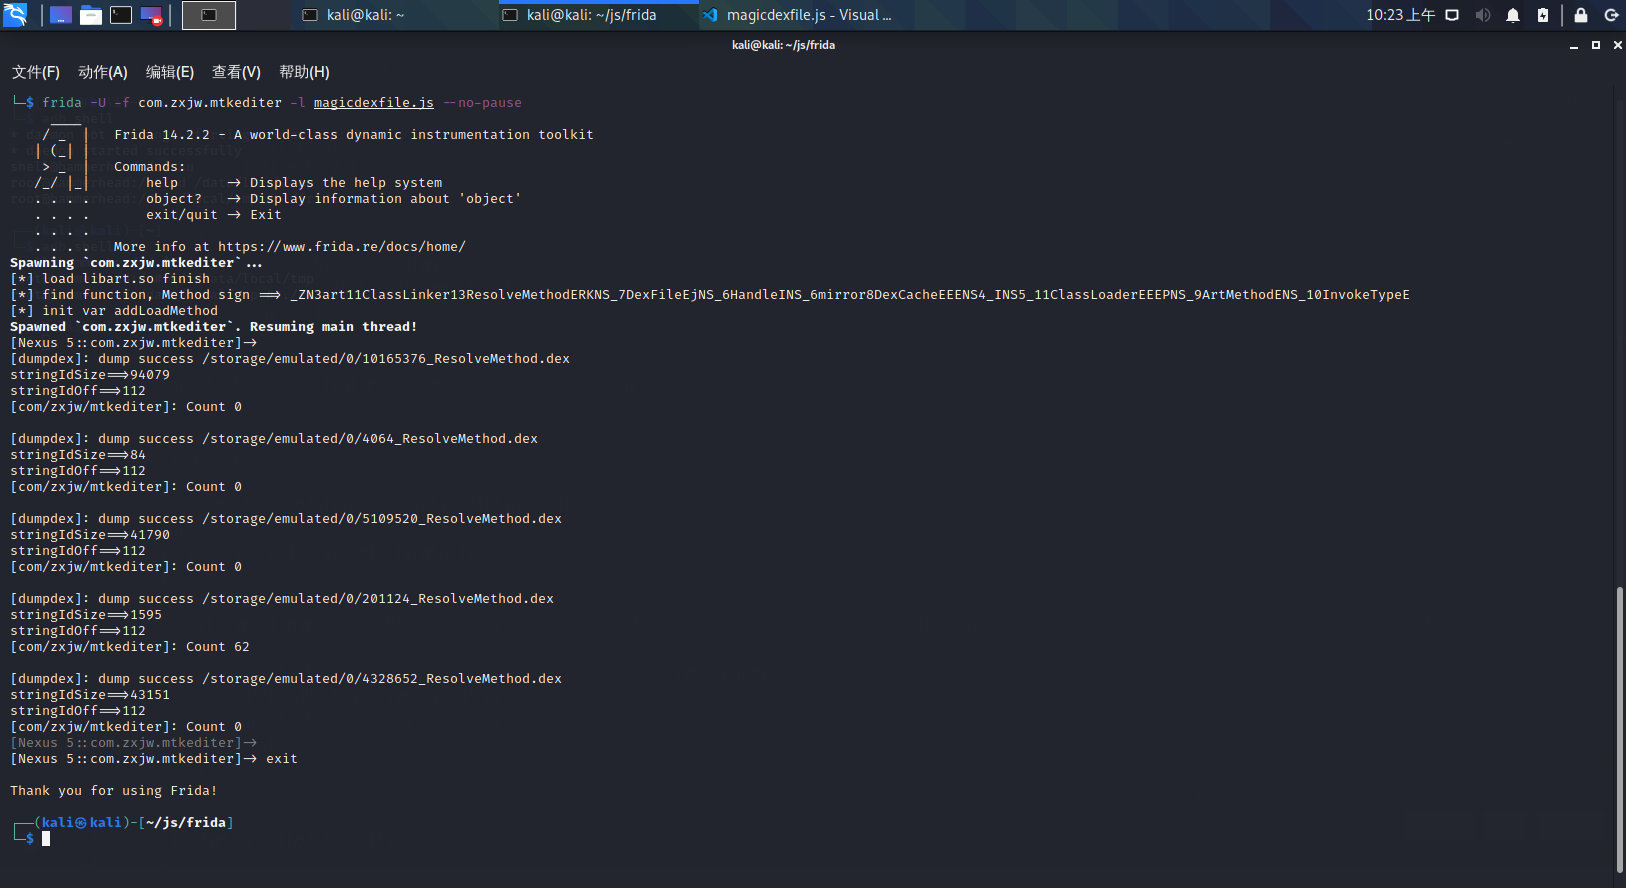Click the 'exit' command line
The image size is (1626, 888).
click(x=154, y=759)
